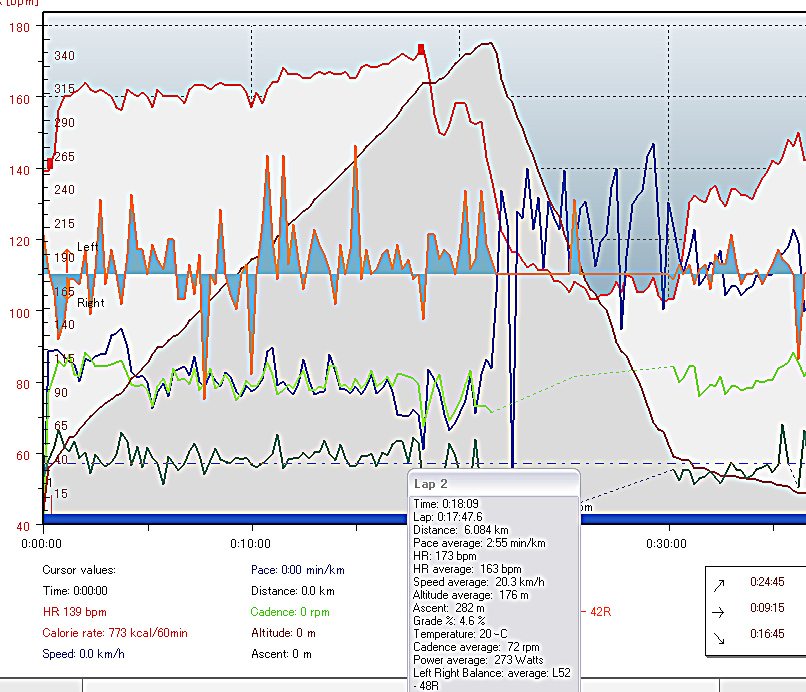The height and width of the screenshot is (692, 806).
Task: Click 'Time: 0:18:09' in Lap 2 tooltip
Action: [446, 504]
